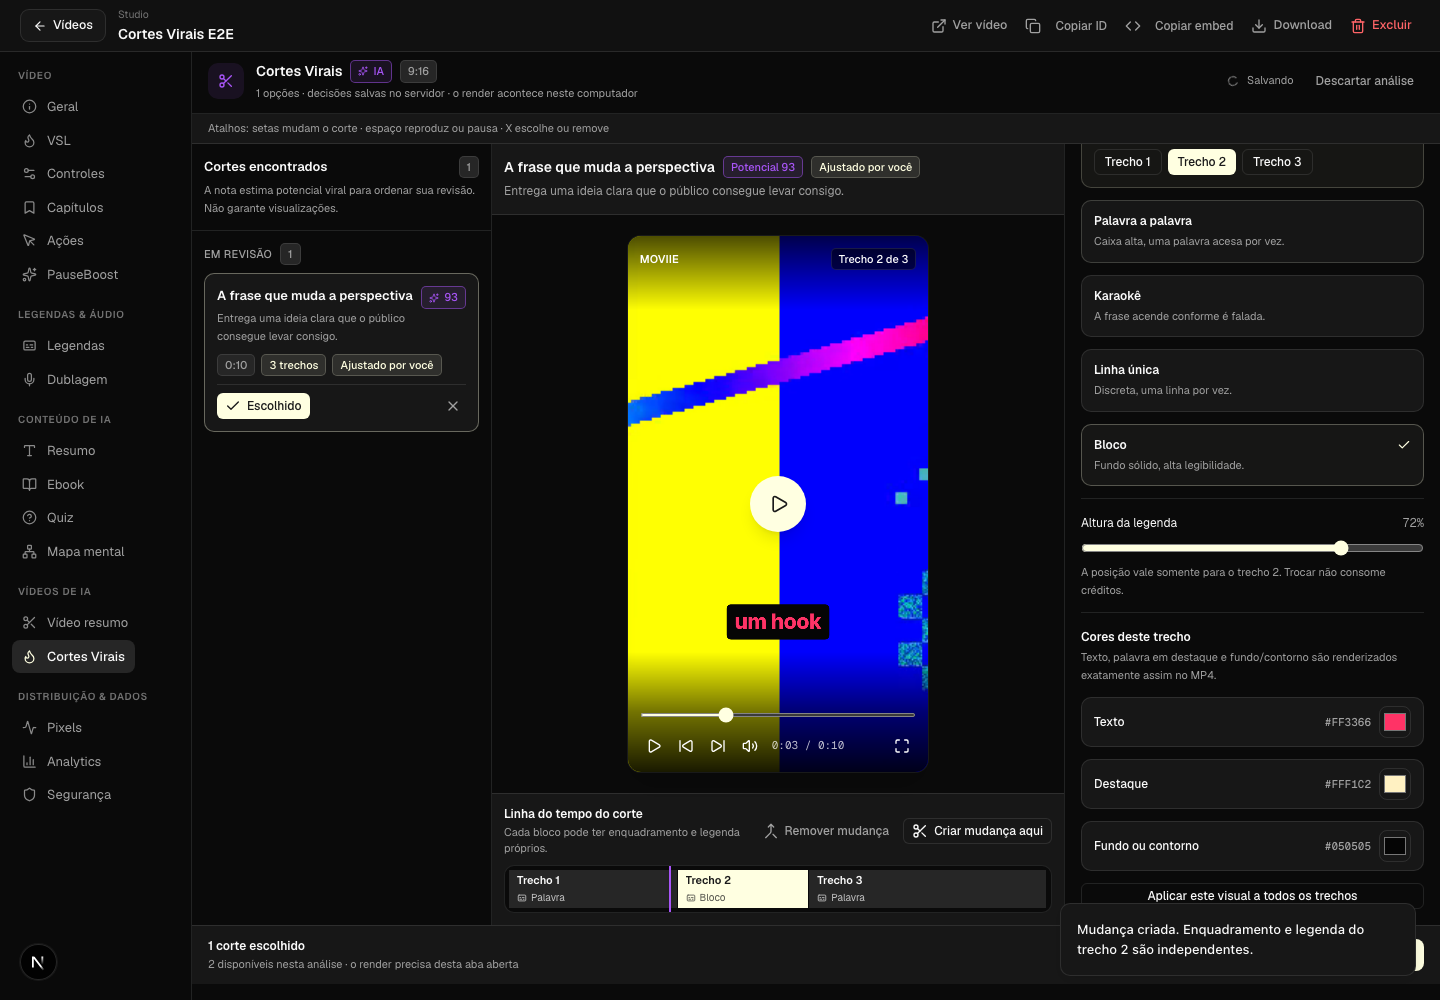Open Segurança section
Viewport: 1440px width, 1000px height.
(x=79, y=795)
